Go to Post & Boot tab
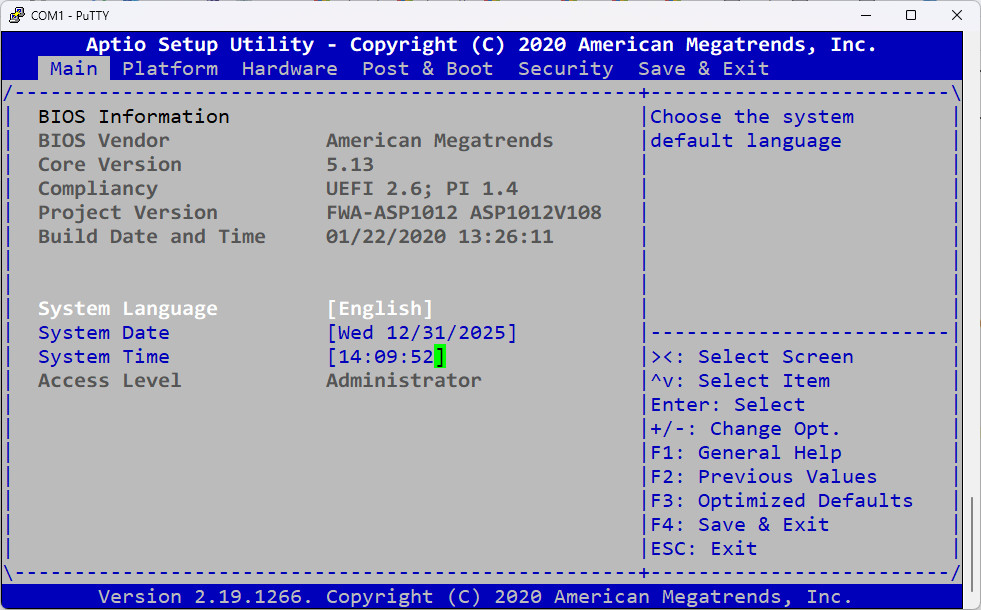The width and height of the screenshot is (981, 610). (428, 68)
